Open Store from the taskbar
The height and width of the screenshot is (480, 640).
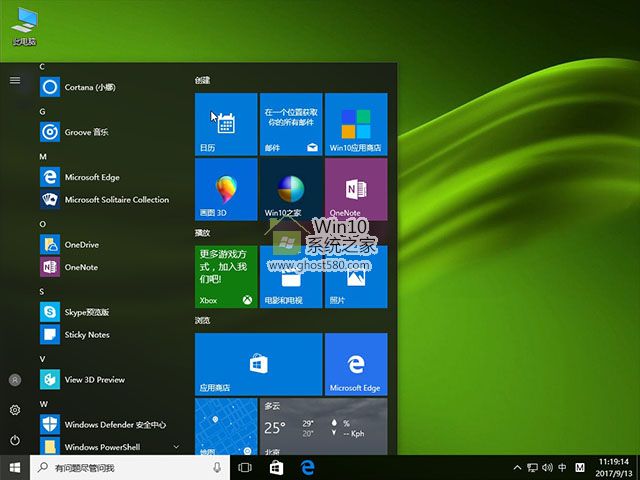pos(276,468)
